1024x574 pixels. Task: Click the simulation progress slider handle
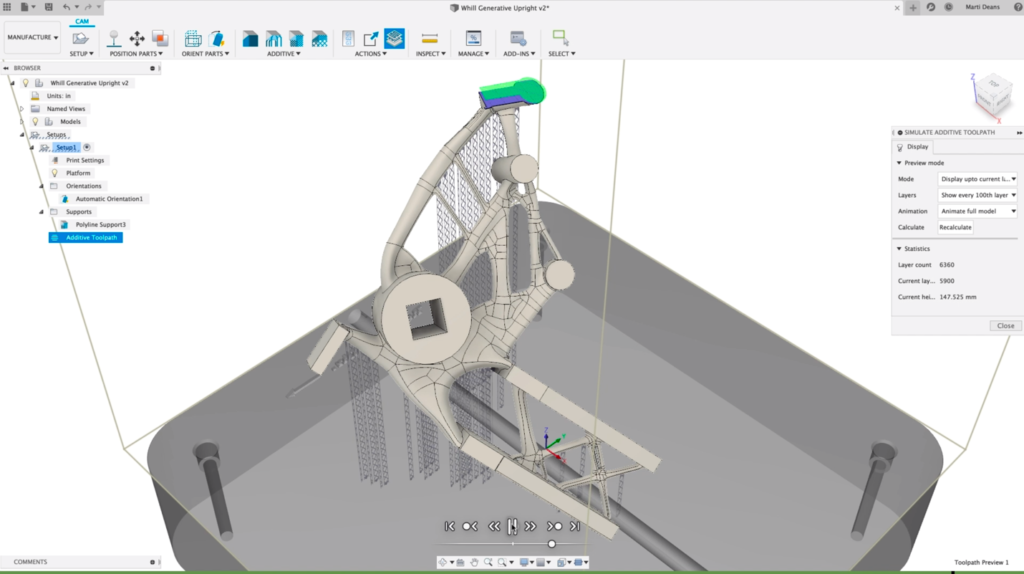coord(551,544)
